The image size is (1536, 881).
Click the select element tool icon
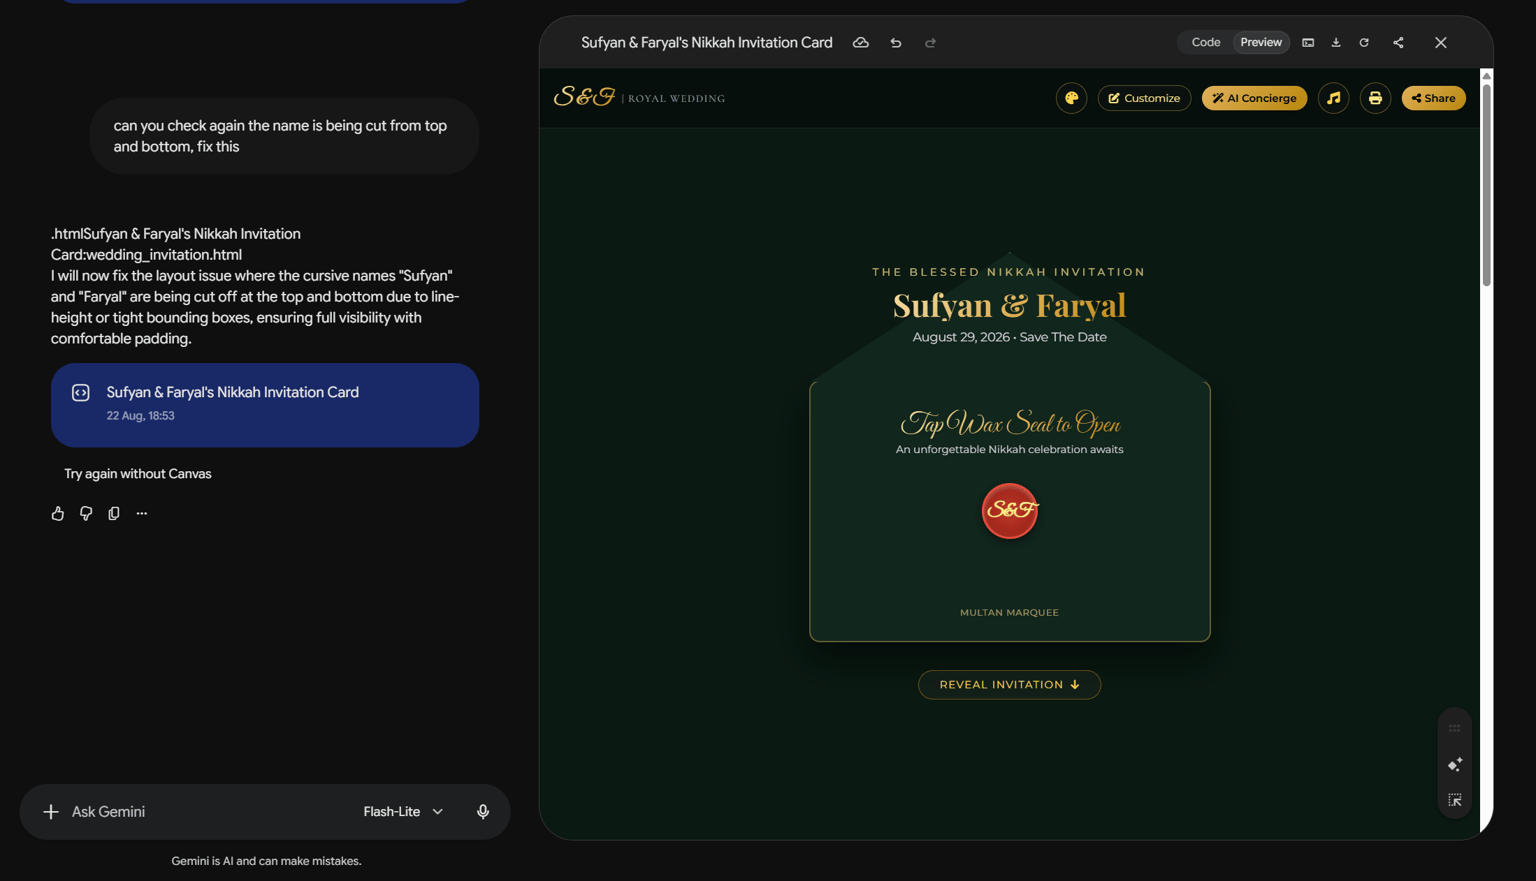(x=1455, y=800)
